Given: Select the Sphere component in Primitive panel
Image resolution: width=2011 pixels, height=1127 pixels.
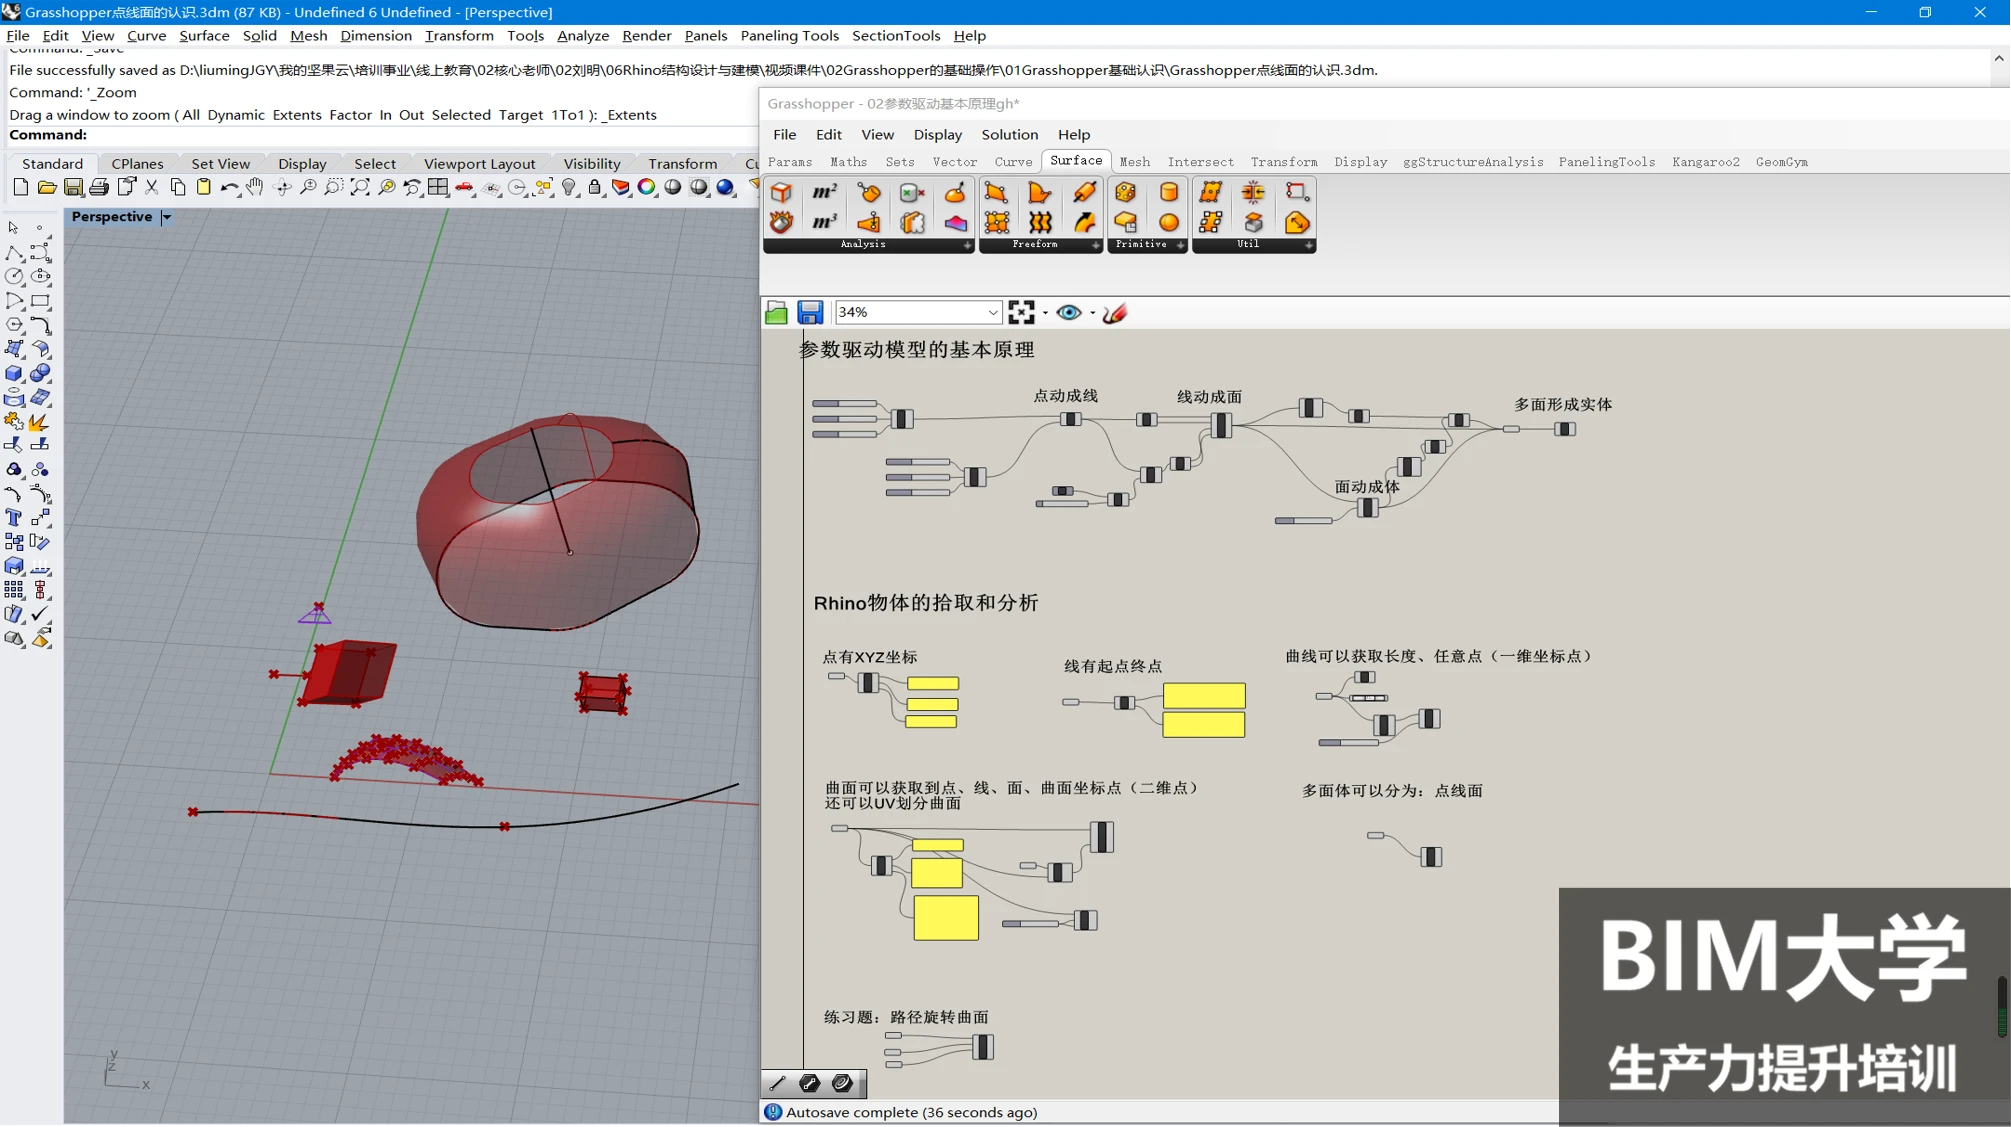Looking at the screenshot, I should 1168,222.
